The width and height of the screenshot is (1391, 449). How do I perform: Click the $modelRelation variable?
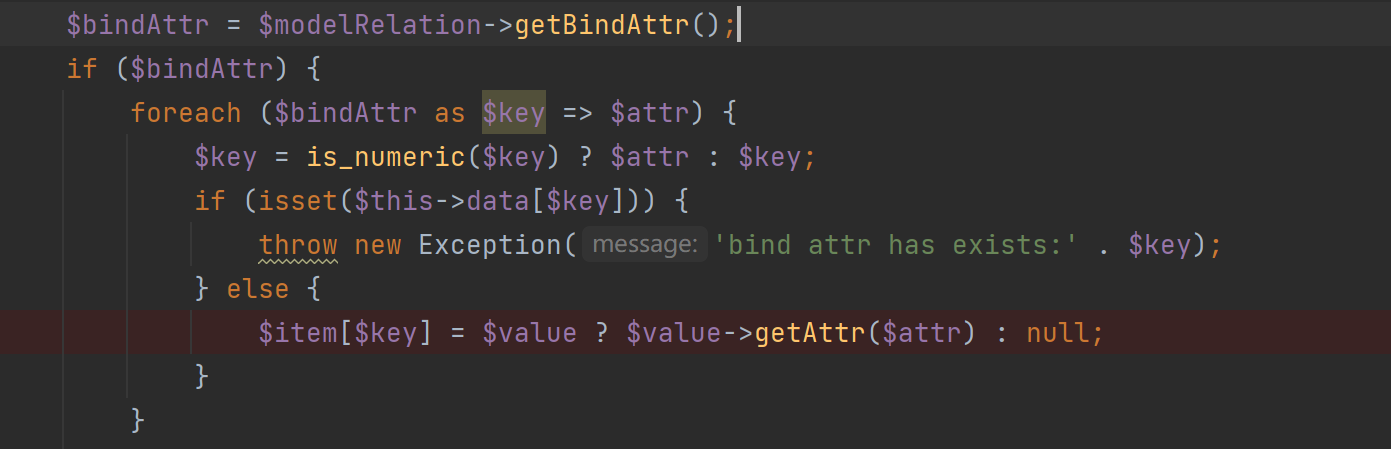[369, 24]
